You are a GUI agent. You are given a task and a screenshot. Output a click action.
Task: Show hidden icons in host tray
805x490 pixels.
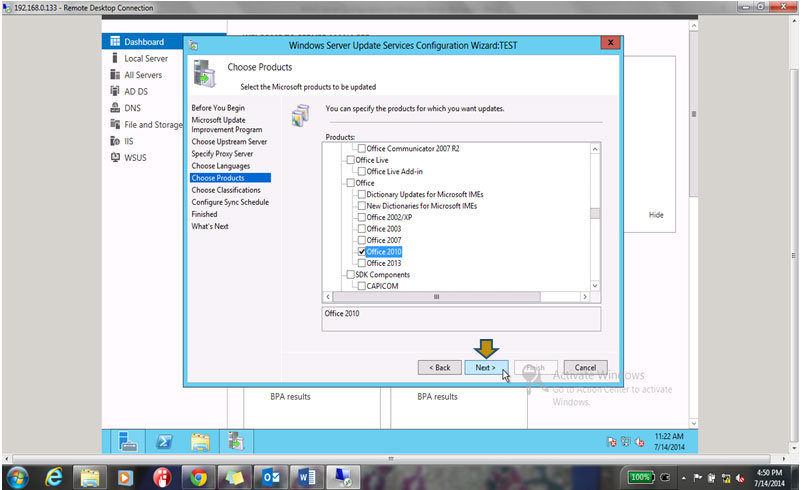[x=683, y=478]
